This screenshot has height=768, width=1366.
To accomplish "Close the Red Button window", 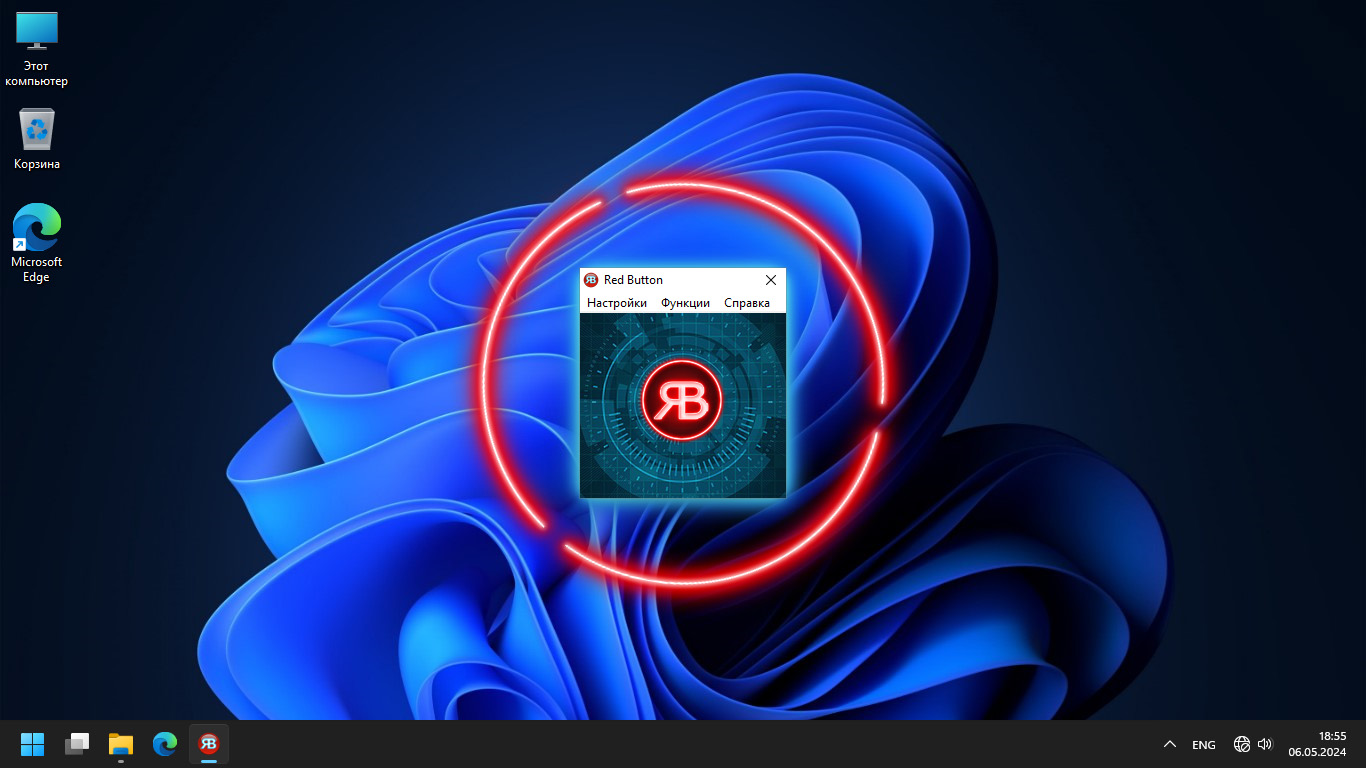I will [x=771, y=280].
